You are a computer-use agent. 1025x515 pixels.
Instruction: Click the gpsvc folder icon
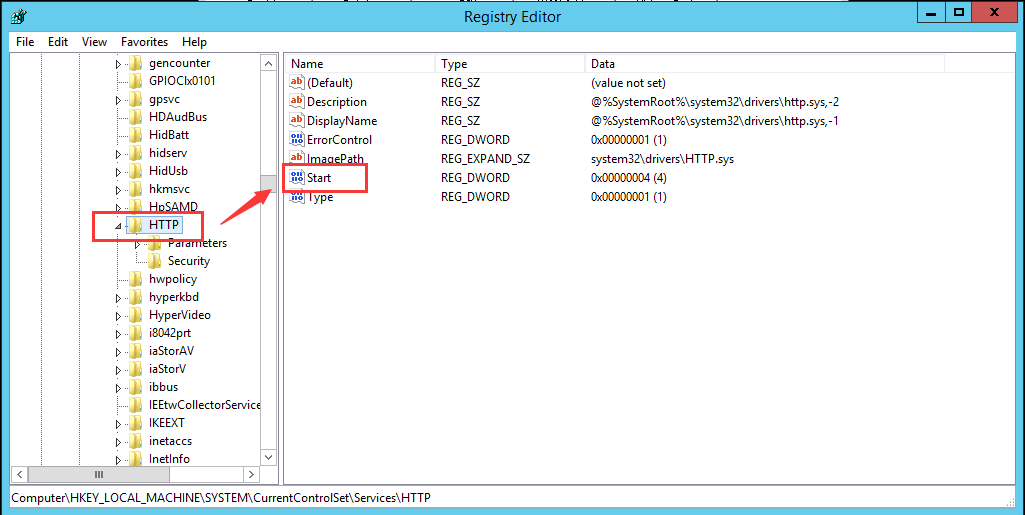[135, 99]
